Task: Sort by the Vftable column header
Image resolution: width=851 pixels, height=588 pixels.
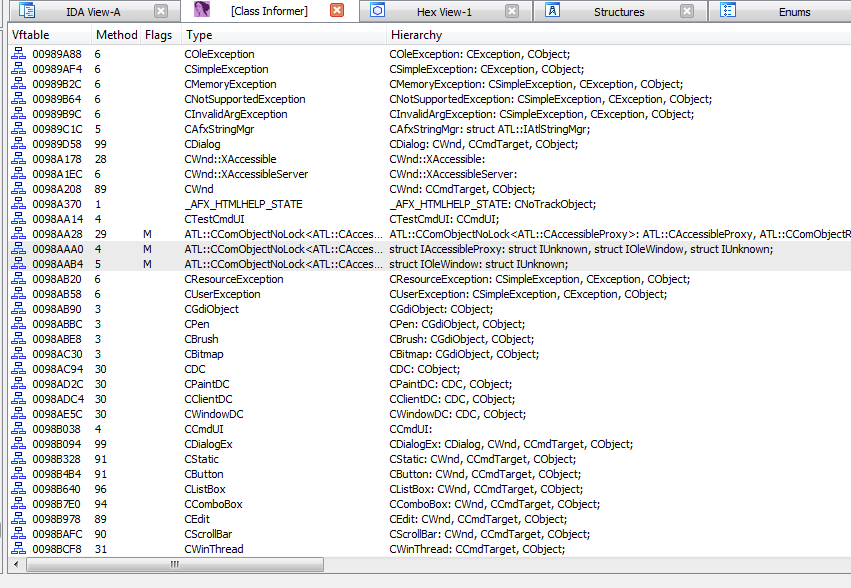Action: [48, 35]
